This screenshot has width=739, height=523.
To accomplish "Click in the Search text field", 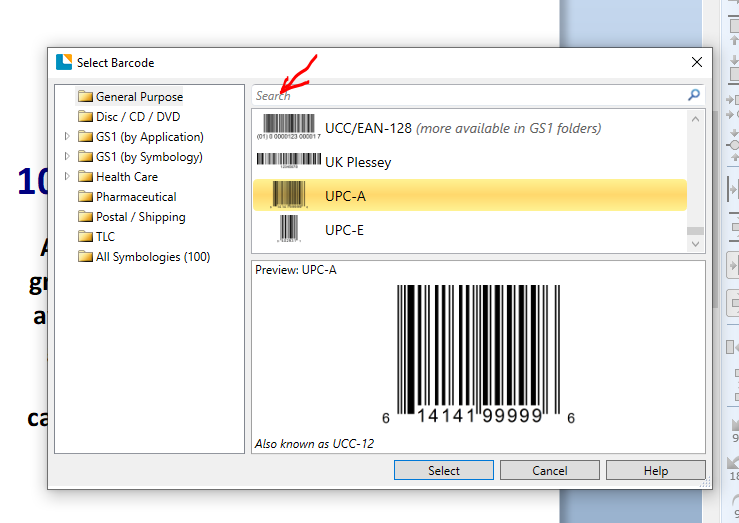I will pyautogui.click(x=465, y=96).
